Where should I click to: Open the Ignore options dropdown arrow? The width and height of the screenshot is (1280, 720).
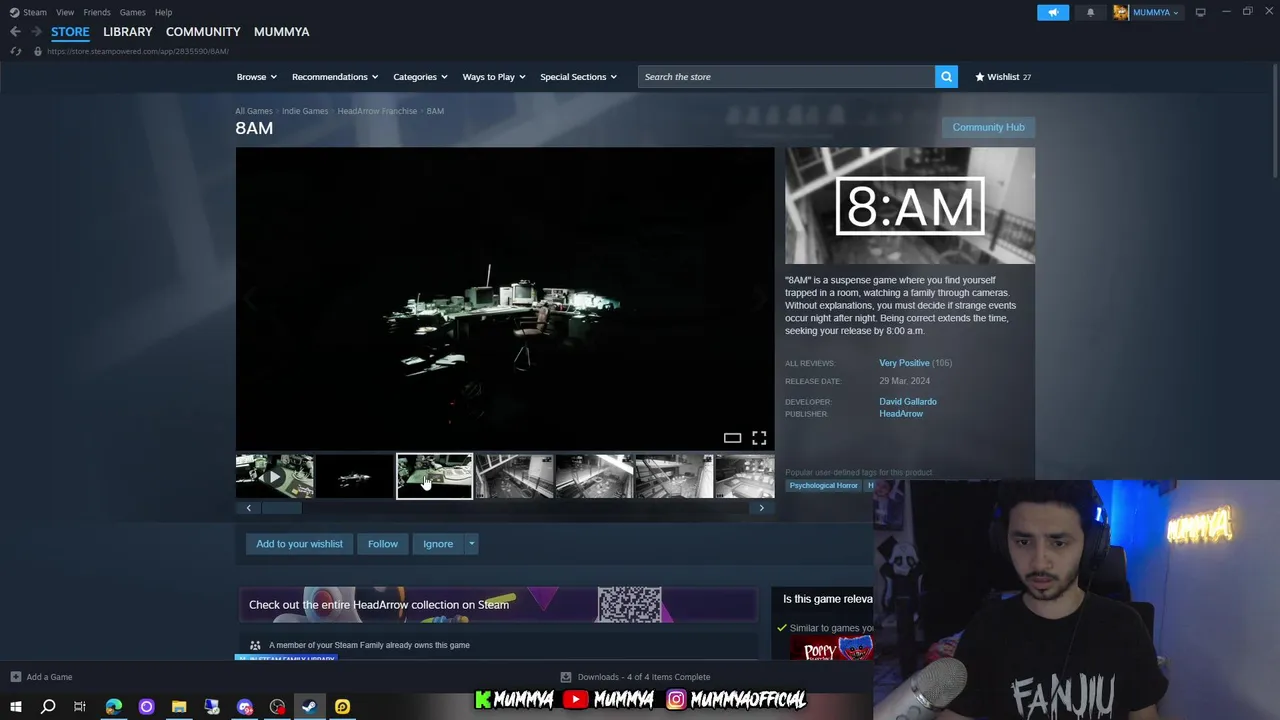(x=471, y=544)
